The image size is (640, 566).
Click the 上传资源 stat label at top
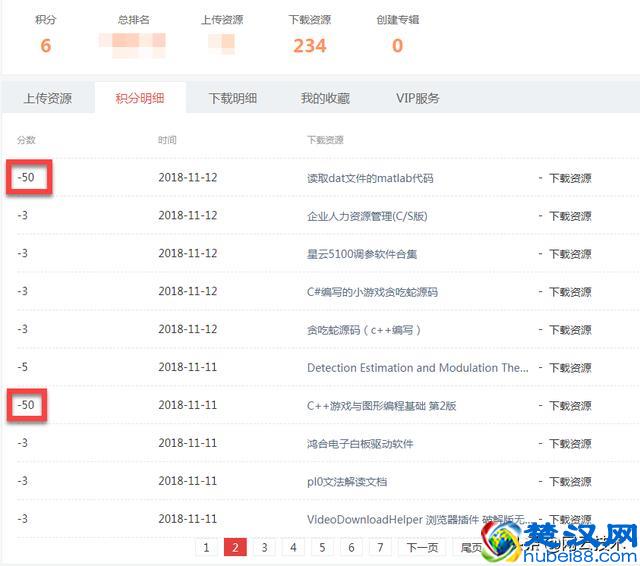pyautogui.click(x=222, y=20)
